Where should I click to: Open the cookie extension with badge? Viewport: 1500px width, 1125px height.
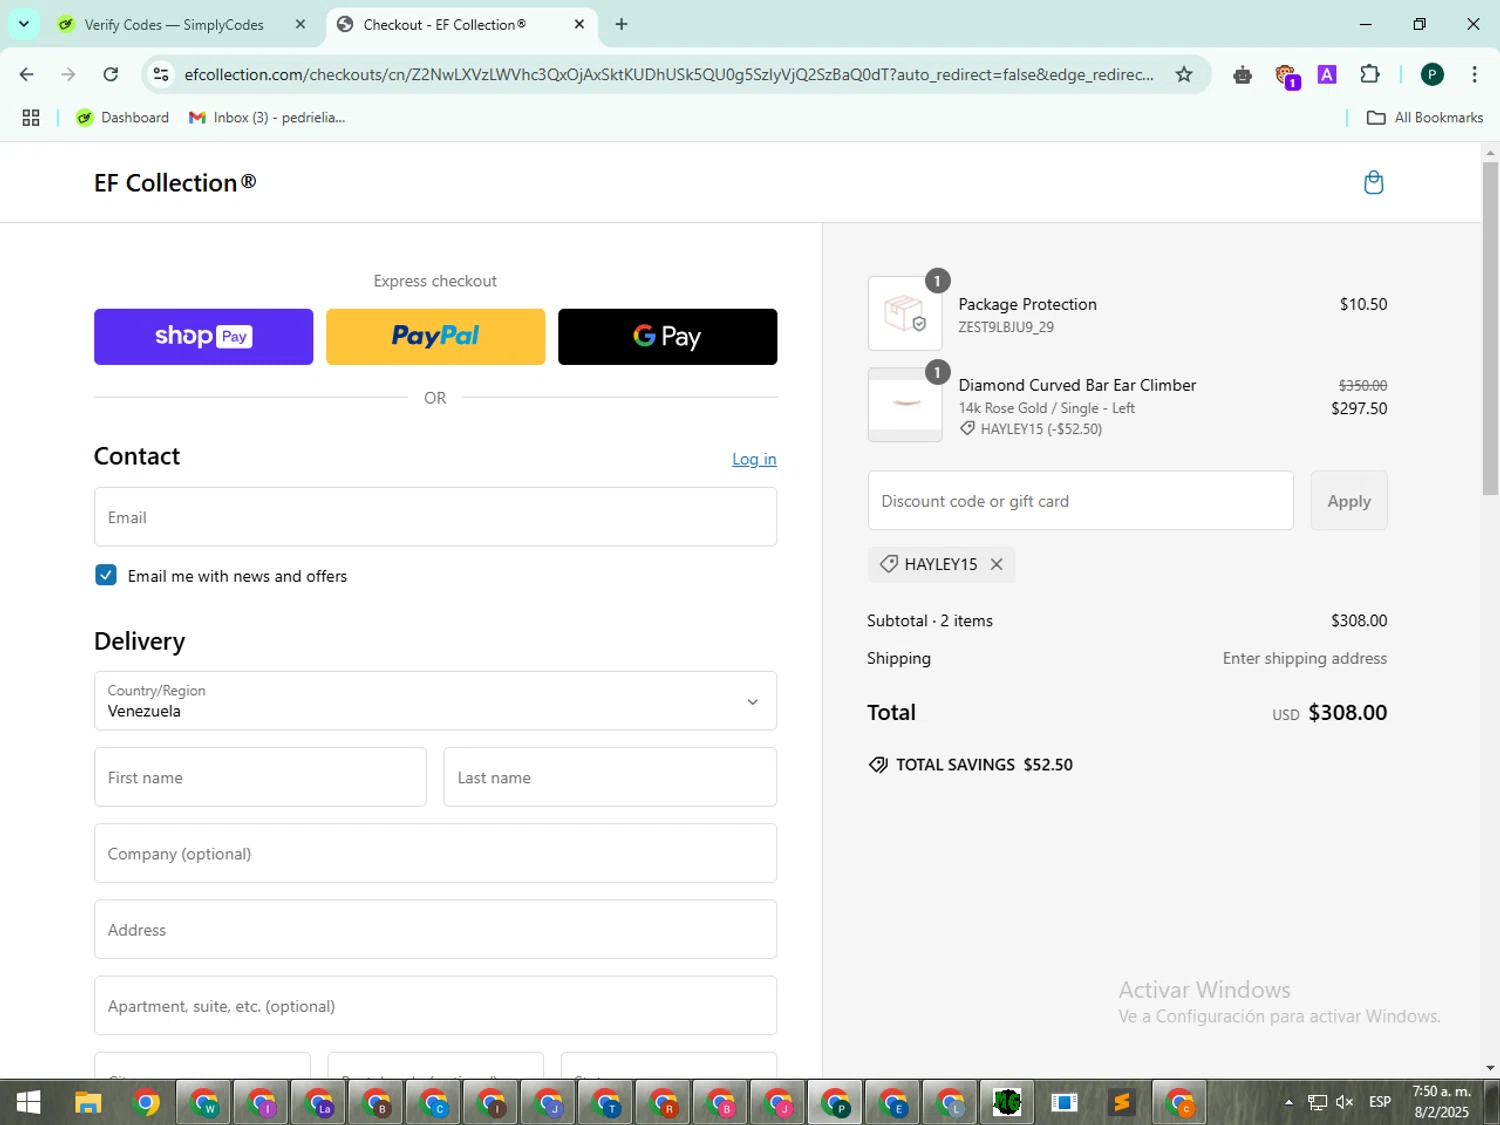[x=1286, y=75]
